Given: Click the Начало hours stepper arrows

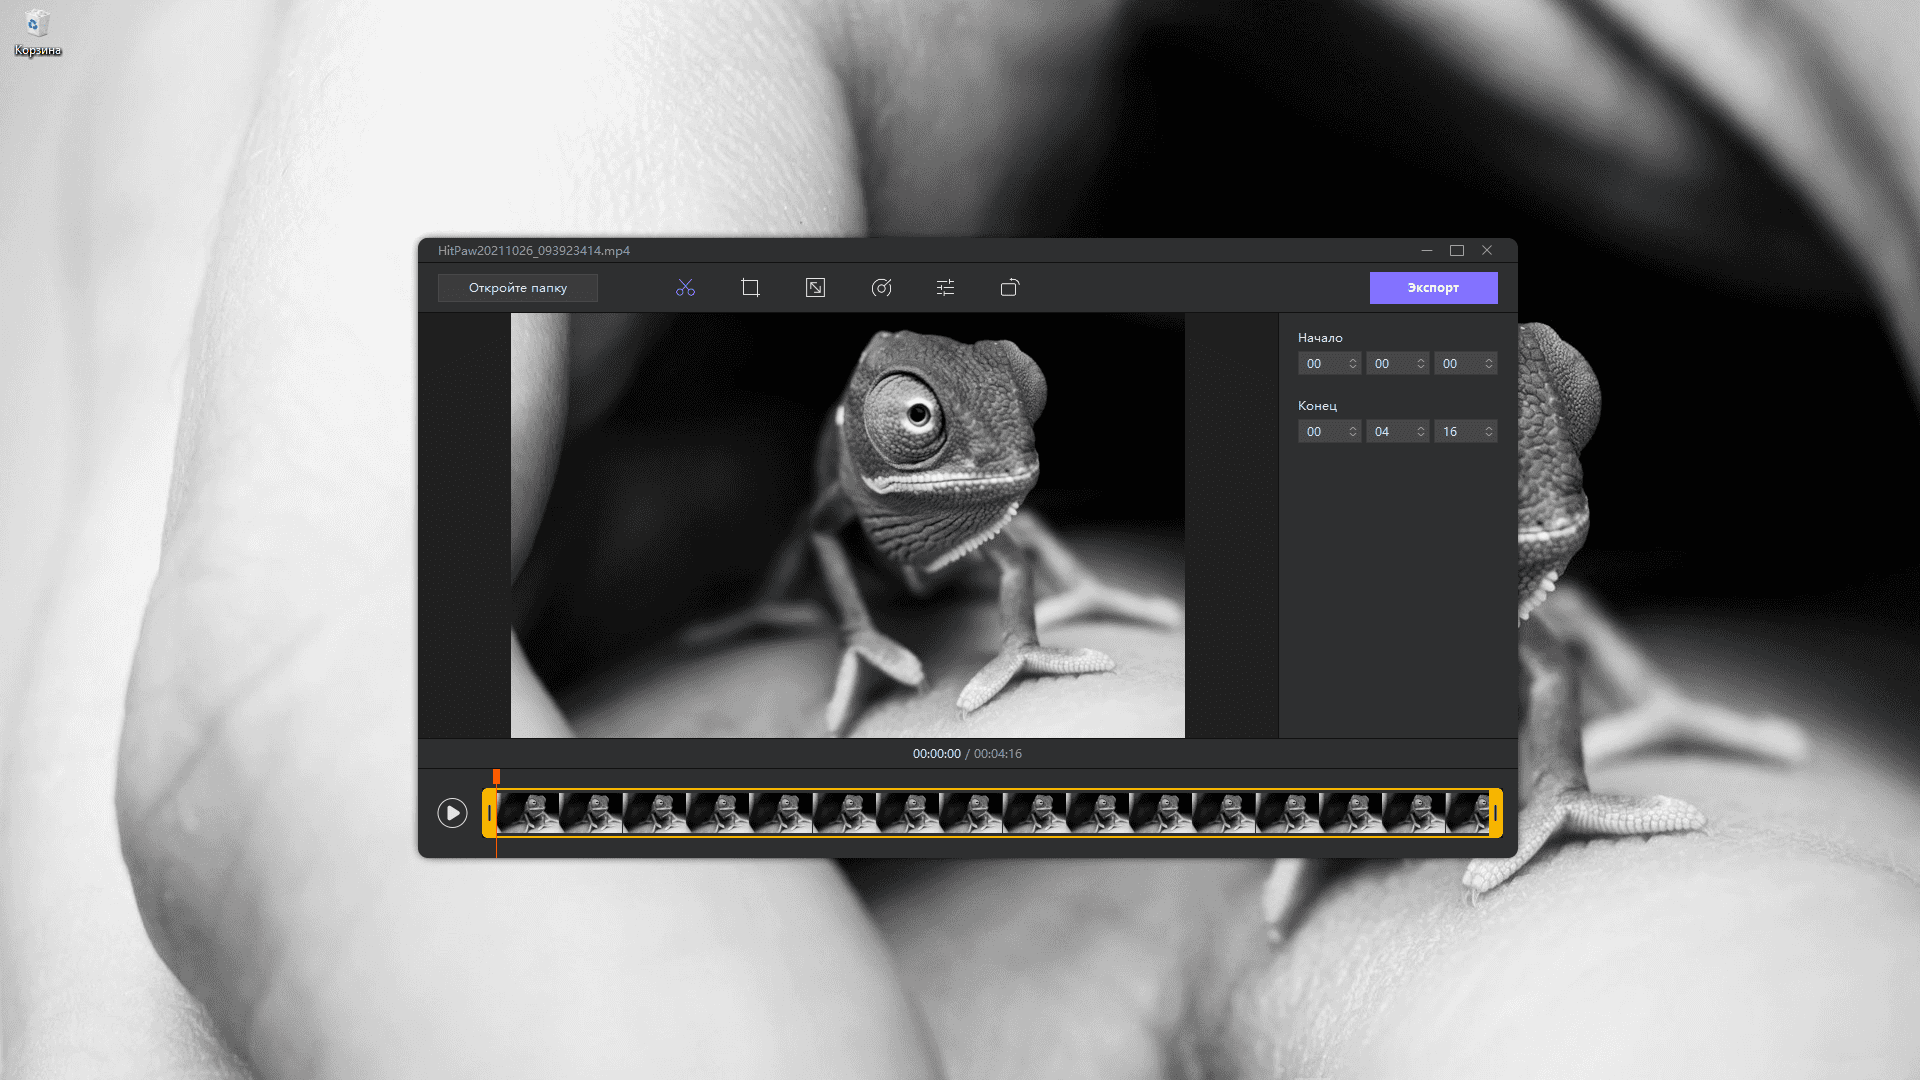Looking at the screenshot, I should point(1353,364).
